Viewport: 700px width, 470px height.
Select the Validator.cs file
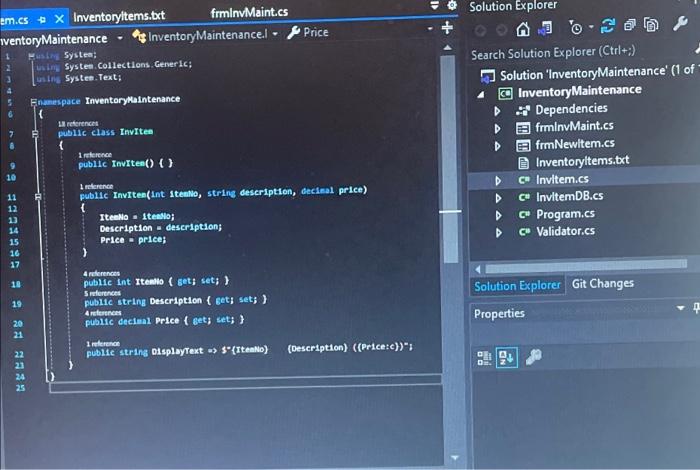[565, 231]
